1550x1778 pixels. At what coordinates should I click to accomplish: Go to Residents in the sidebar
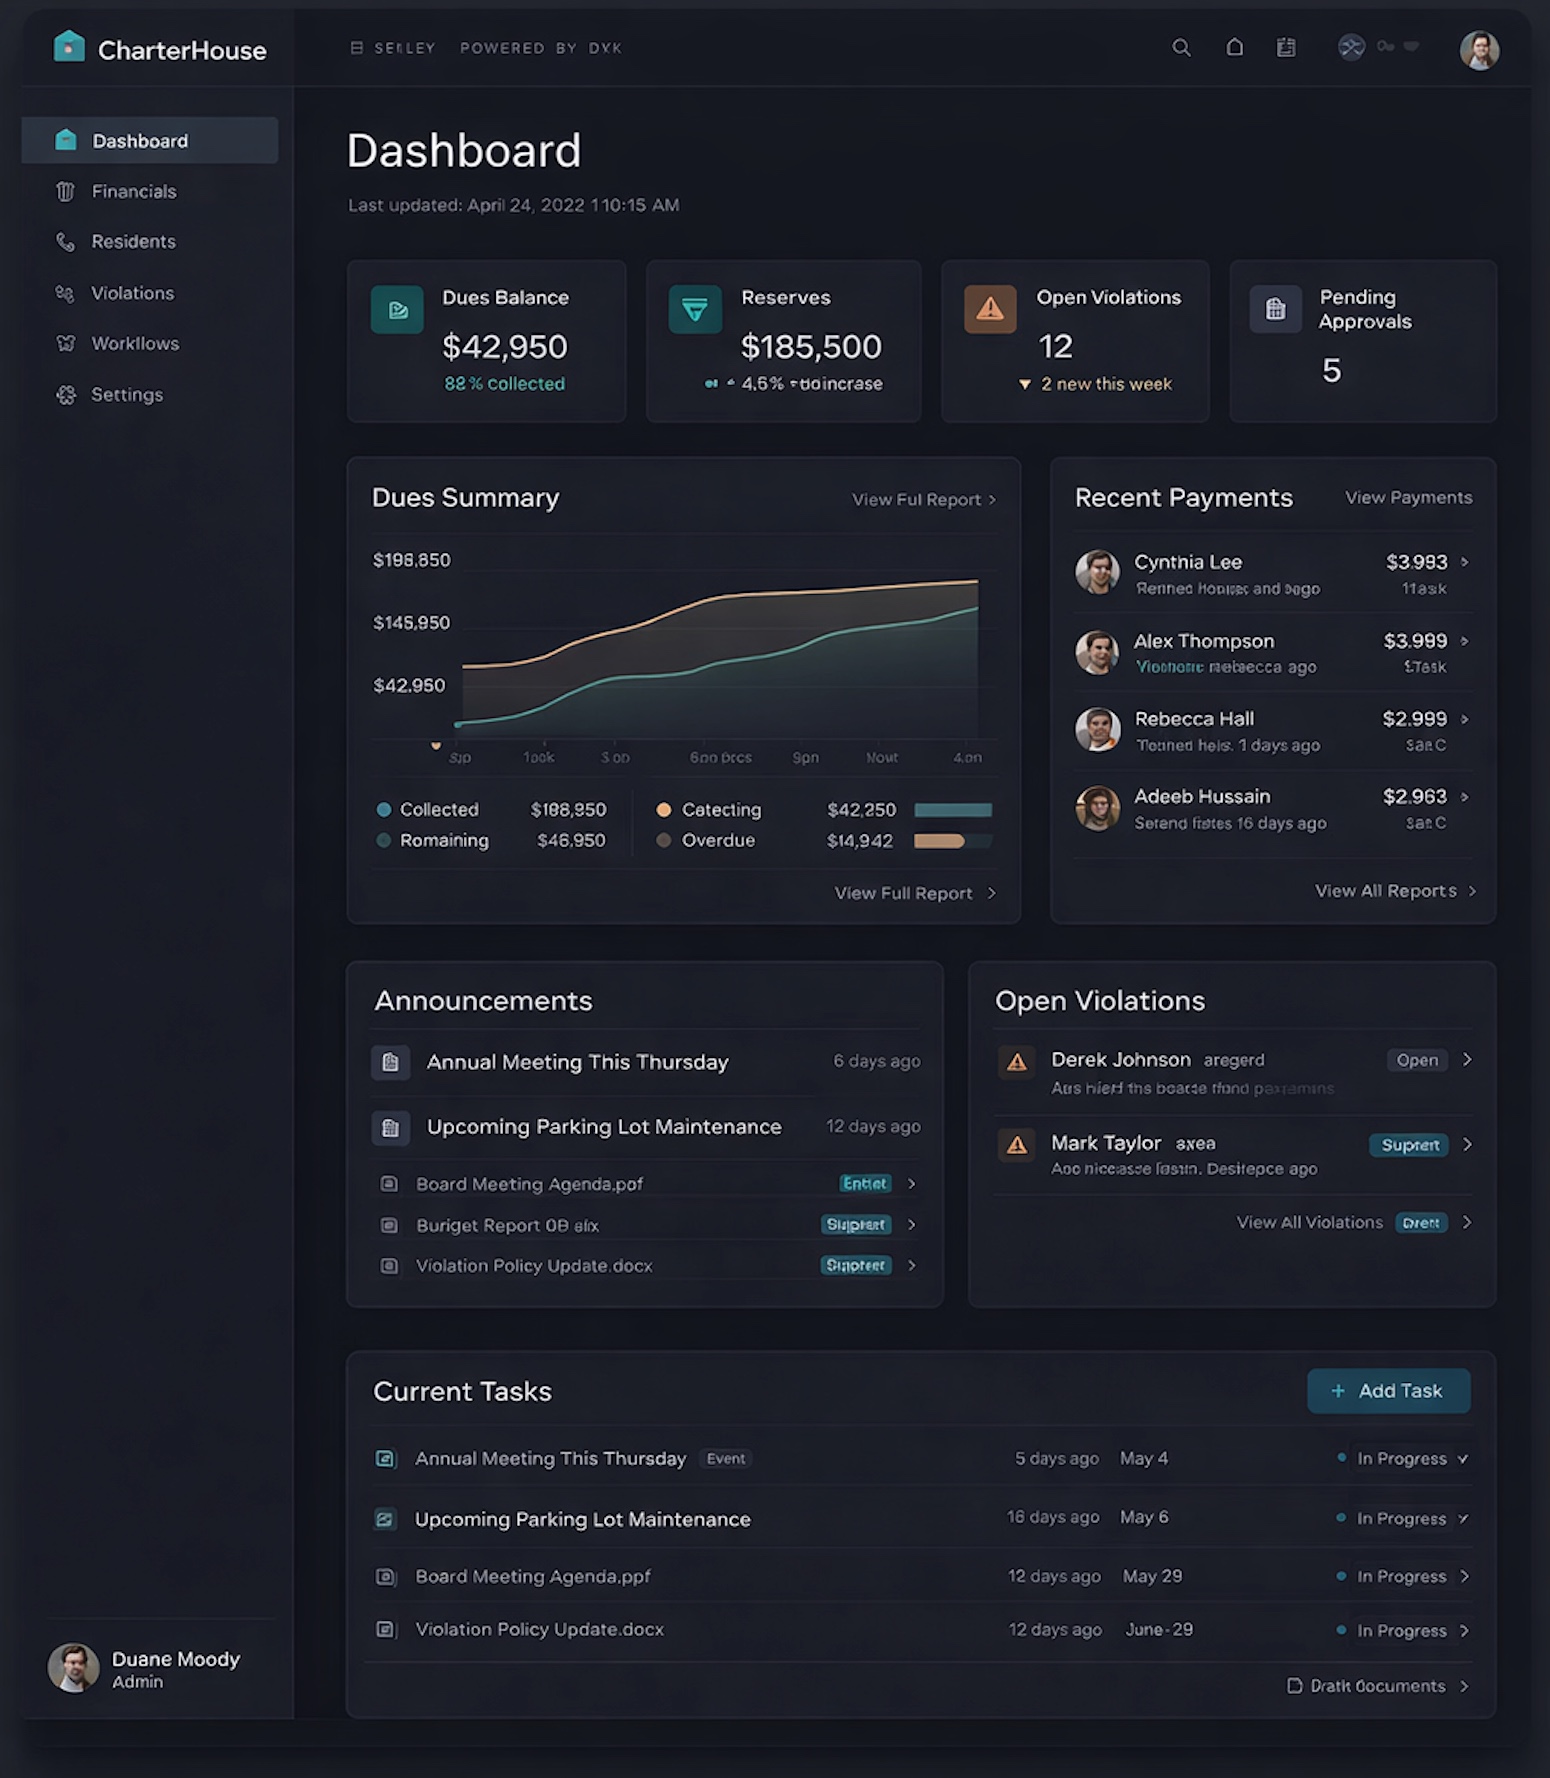click(133, 242)
